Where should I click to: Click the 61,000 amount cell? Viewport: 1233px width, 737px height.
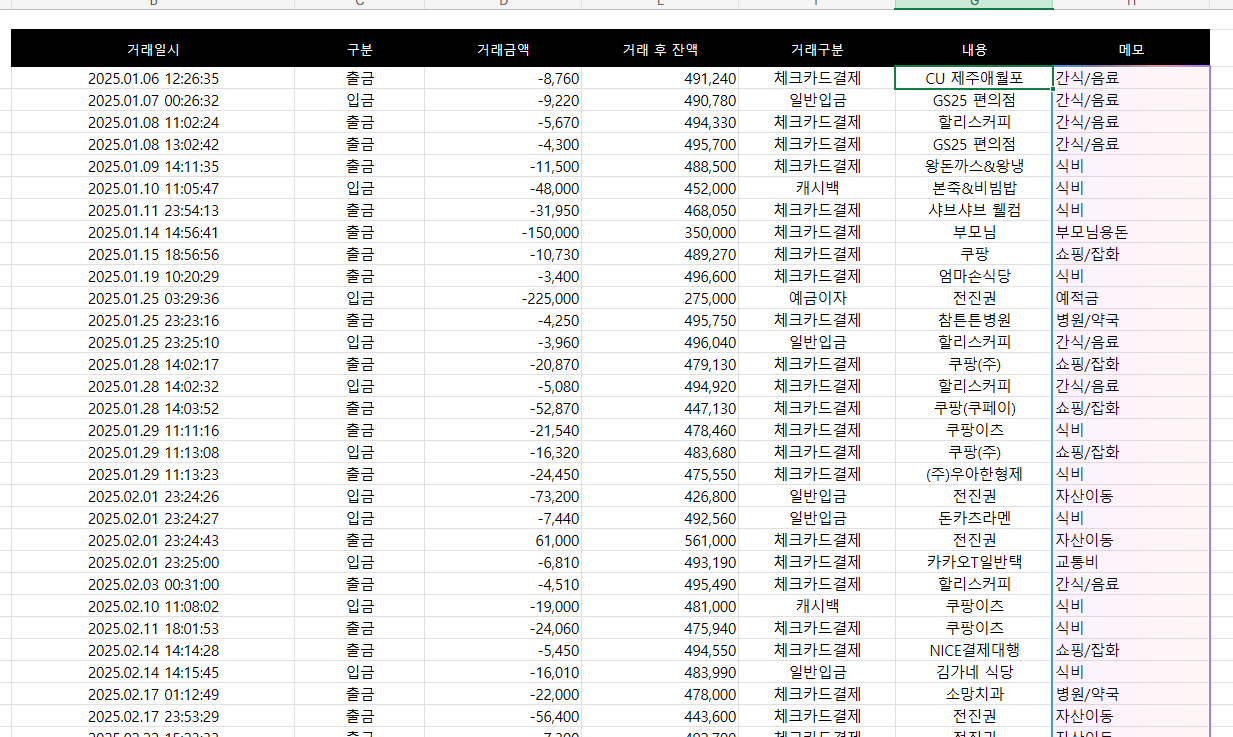point(503,540)
